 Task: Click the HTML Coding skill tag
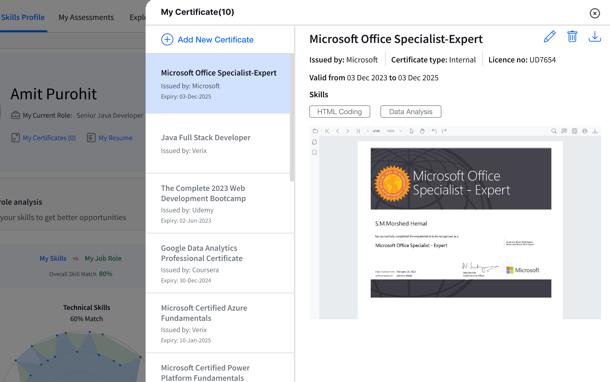(x=340, y=112)
